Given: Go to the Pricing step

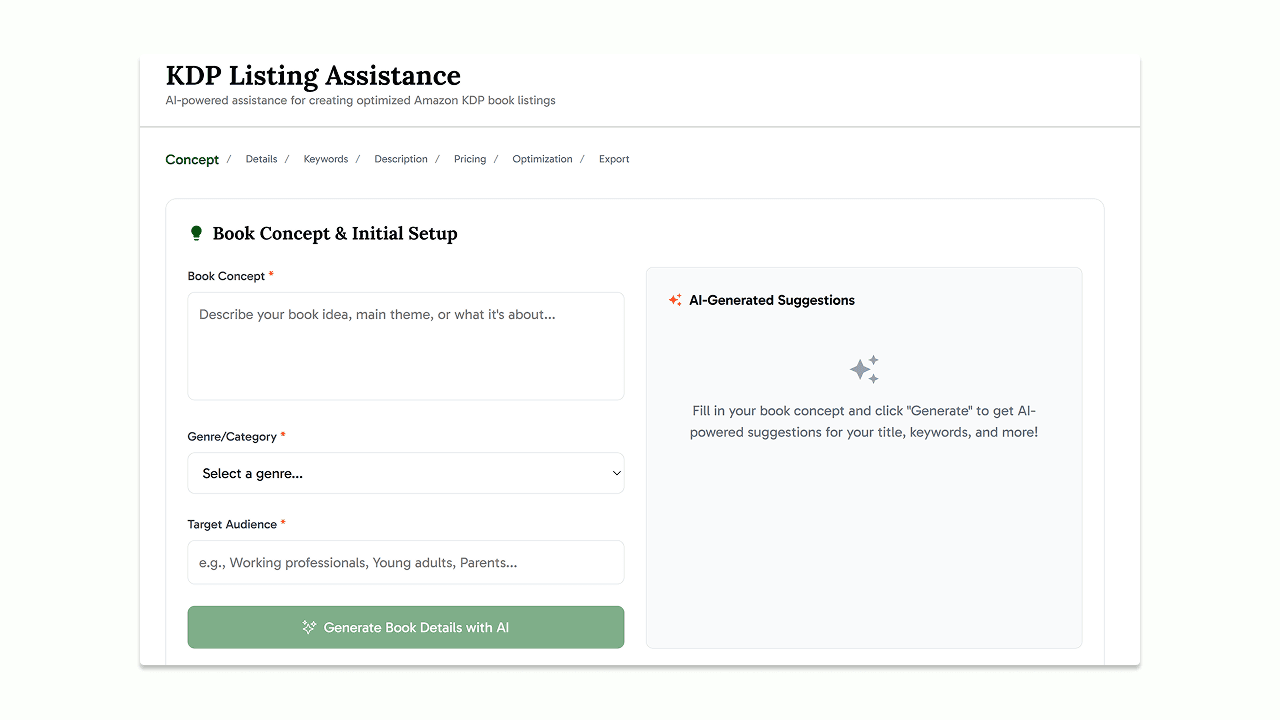Looking at the screenshot, I should pyautogui.click(x=470, y=159).
